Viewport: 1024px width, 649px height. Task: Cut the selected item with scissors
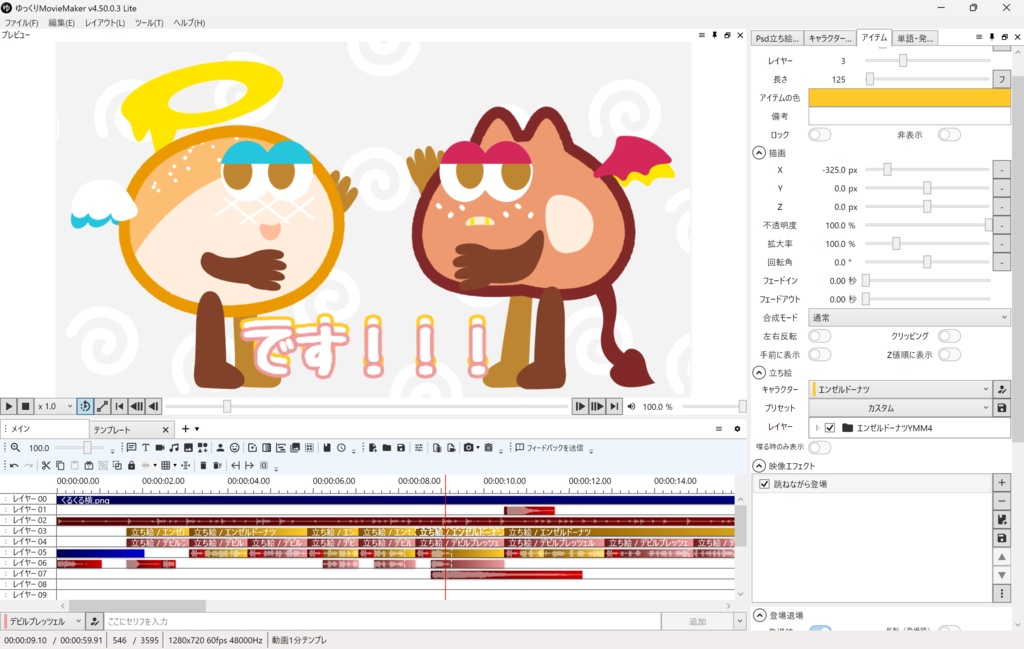[46, 466]
